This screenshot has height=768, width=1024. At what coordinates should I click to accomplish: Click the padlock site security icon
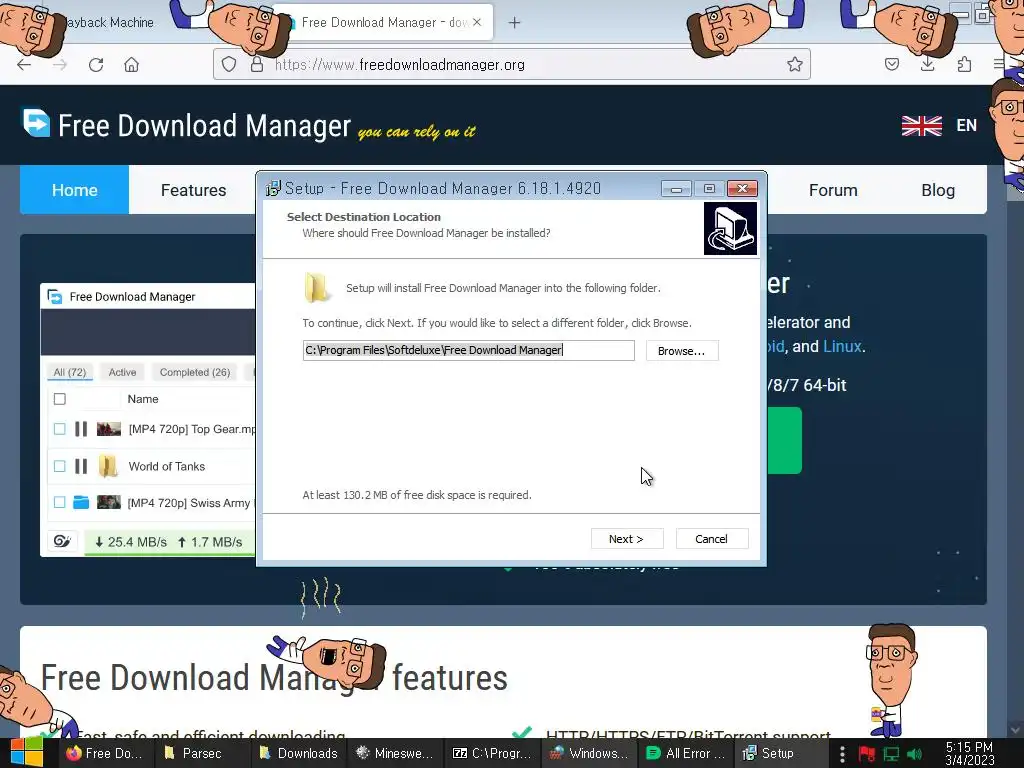click(x=257, y=64)
